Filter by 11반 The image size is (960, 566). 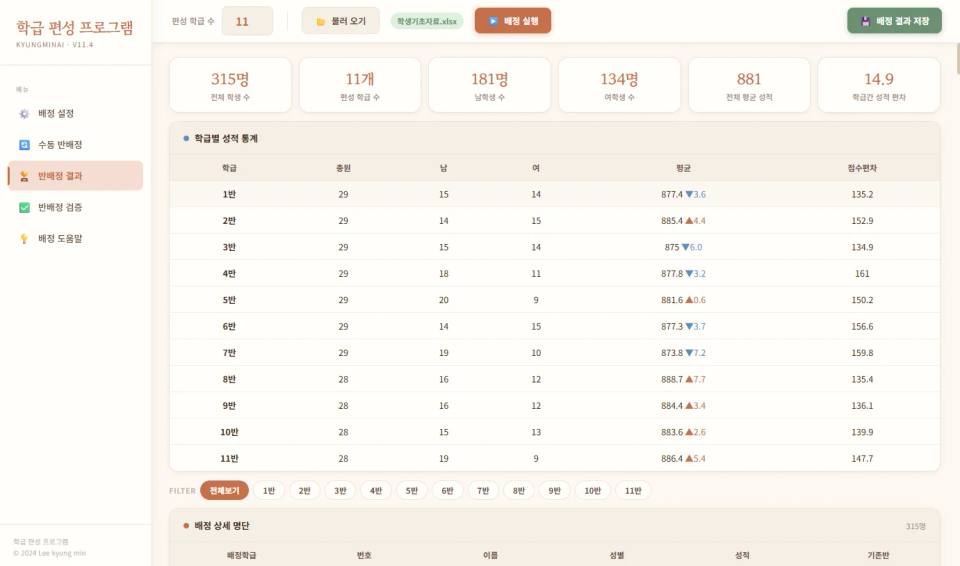632,491
